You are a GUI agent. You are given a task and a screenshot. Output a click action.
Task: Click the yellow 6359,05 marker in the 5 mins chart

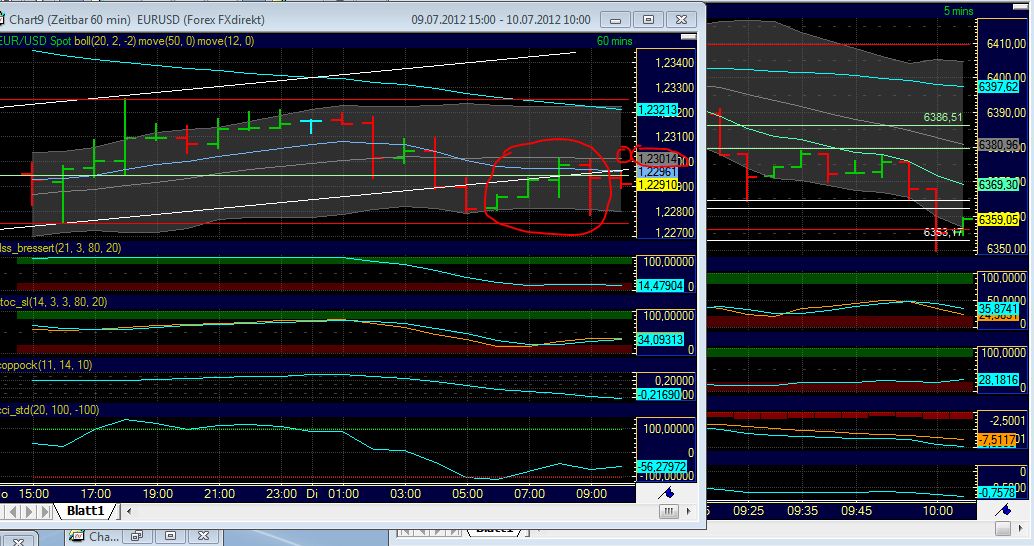(x=998, y=220)
